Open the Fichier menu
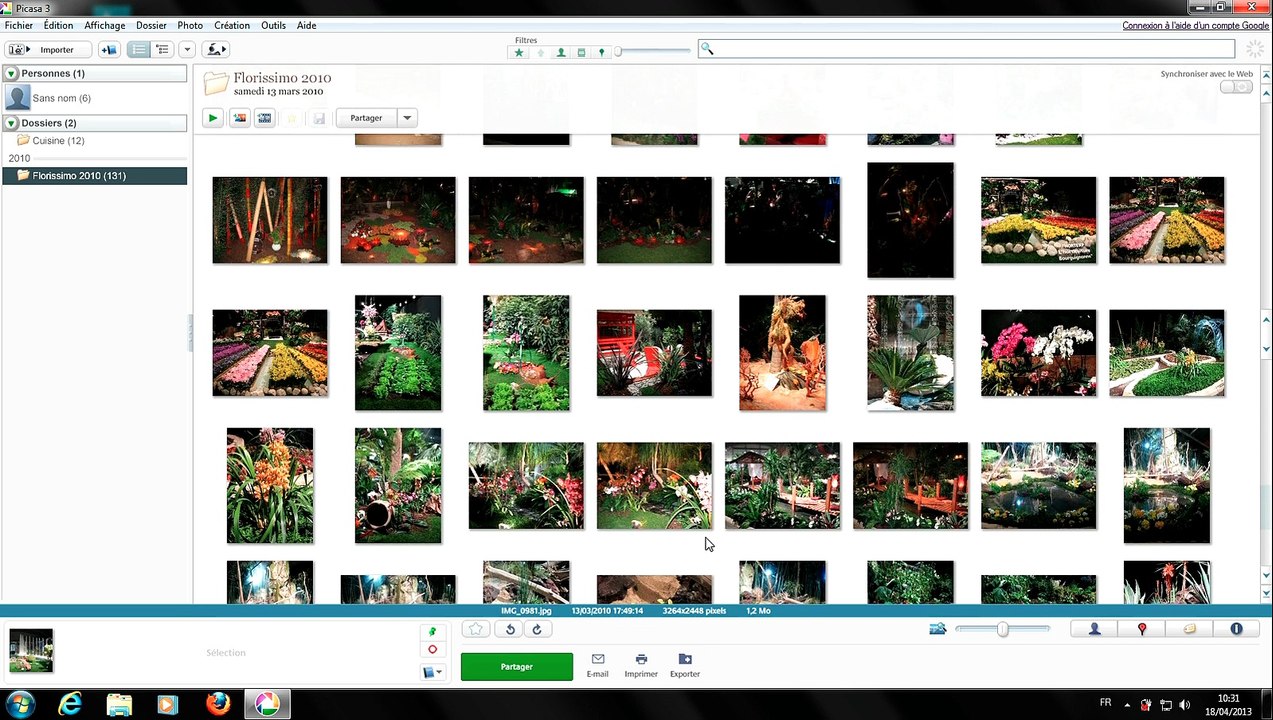 click(x=19, y=25)
